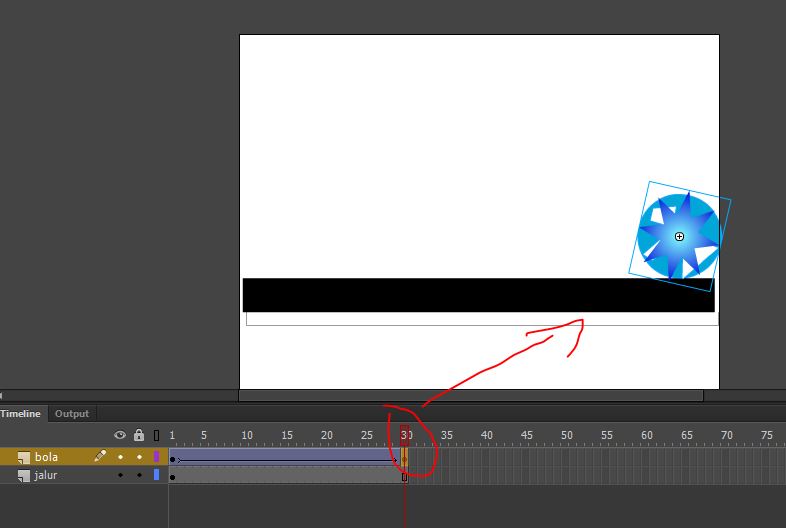Click the eye icon in the layer header
This screenshot has height=528, width=786.
120,435
